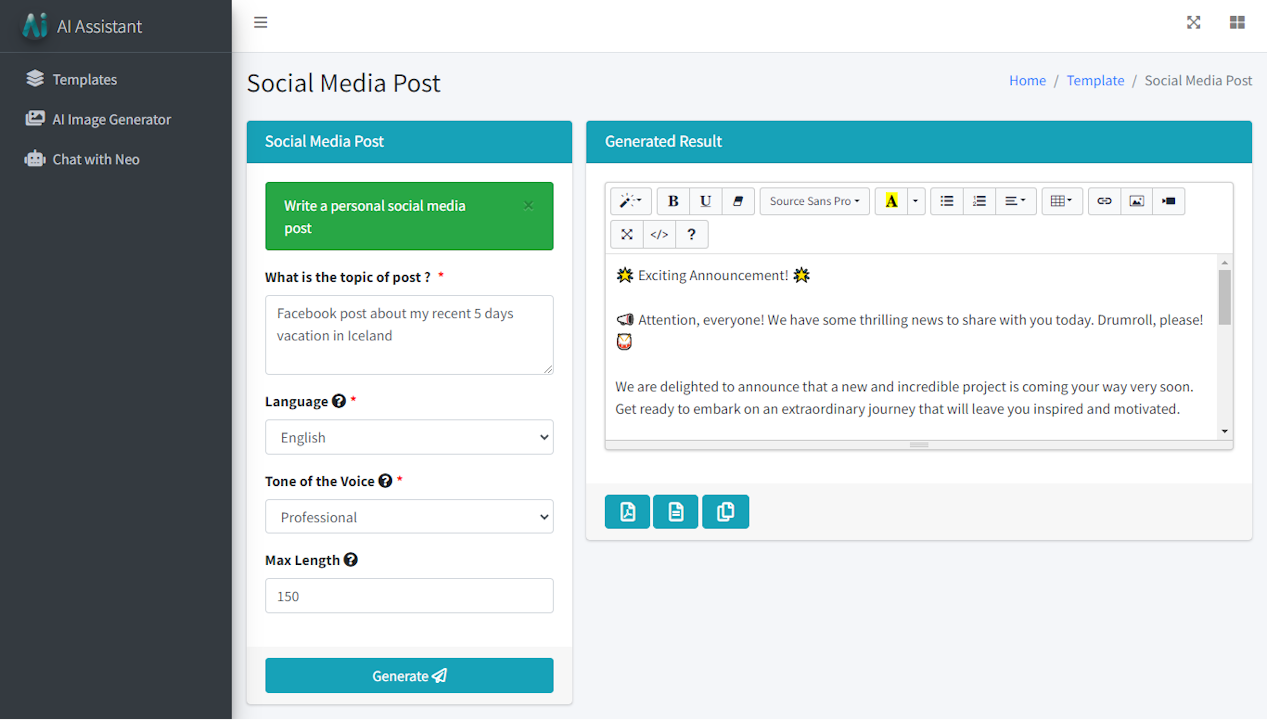Export the generated result as PDF
1267x720 pixels.
626,511
